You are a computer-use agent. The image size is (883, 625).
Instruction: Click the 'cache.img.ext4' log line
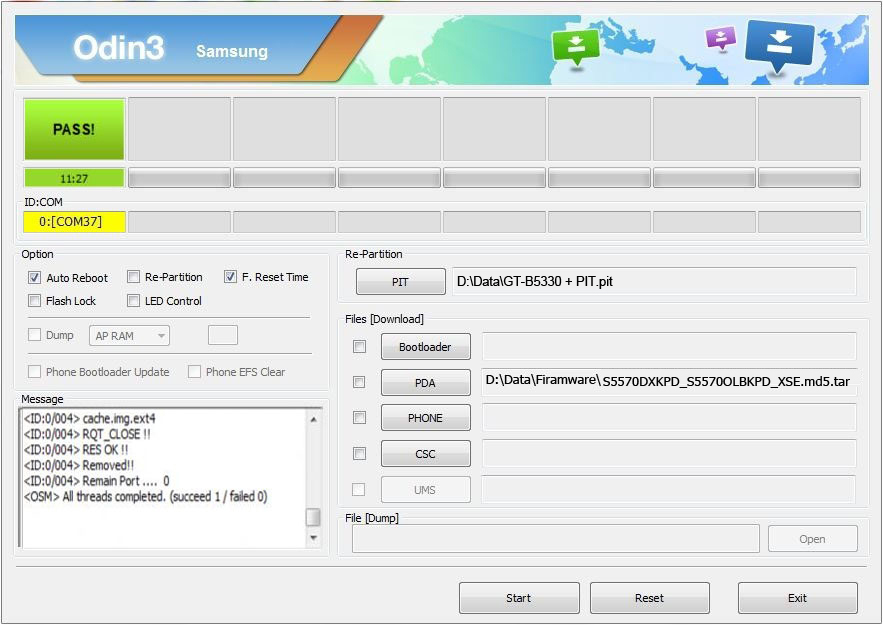(90, 419)
